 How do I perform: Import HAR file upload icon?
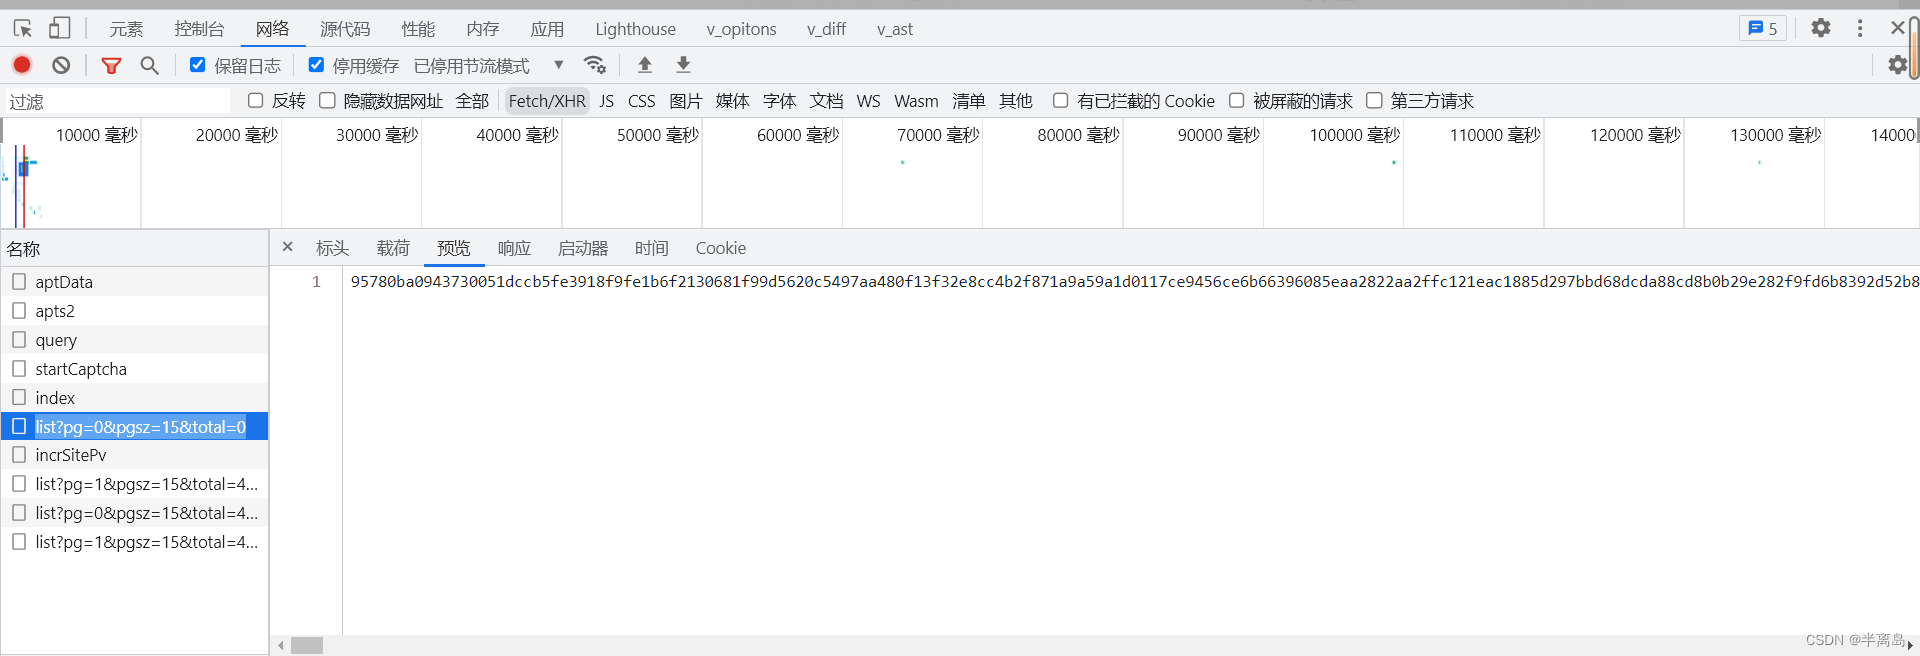point(645,65)
